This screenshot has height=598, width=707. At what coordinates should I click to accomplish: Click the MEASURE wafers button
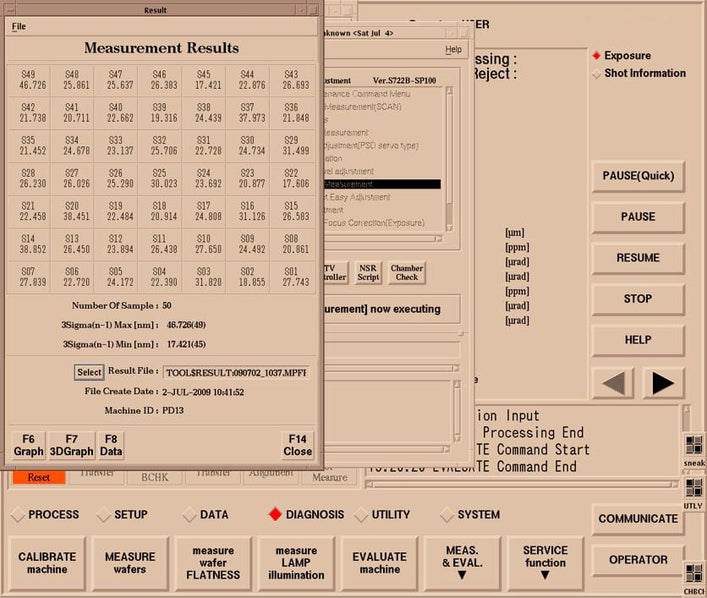click(x=130, y=563)
